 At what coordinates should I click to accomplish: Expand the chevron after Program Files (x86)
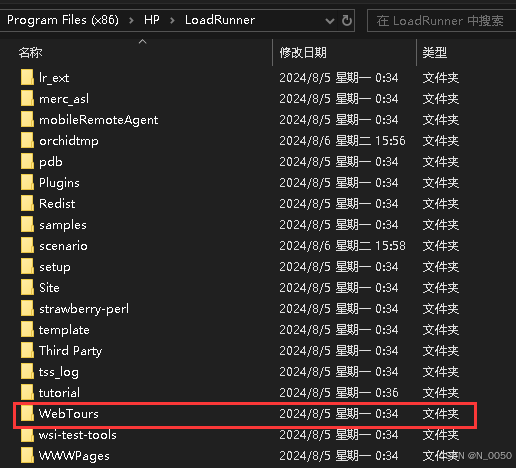click(x=131, y=21)
